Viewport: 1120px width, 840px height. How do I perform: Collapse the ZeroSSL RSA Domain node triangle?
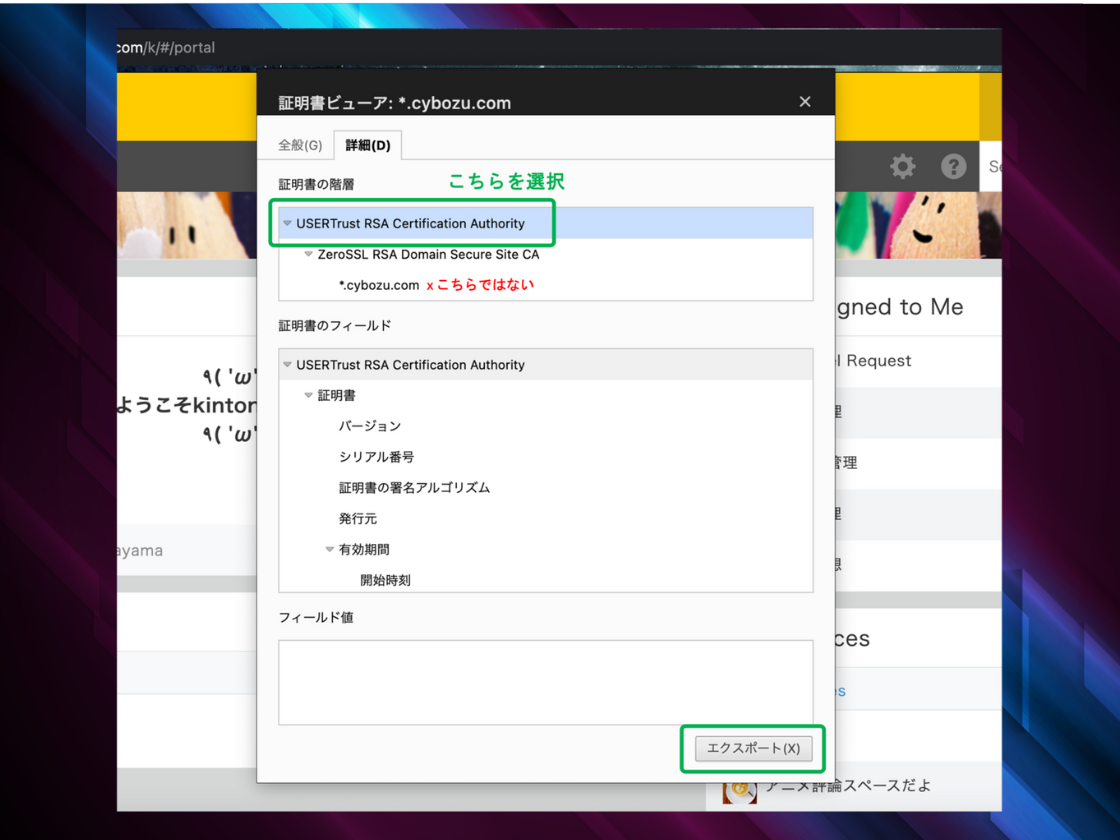pyautogui.click(x=309, y=255)
